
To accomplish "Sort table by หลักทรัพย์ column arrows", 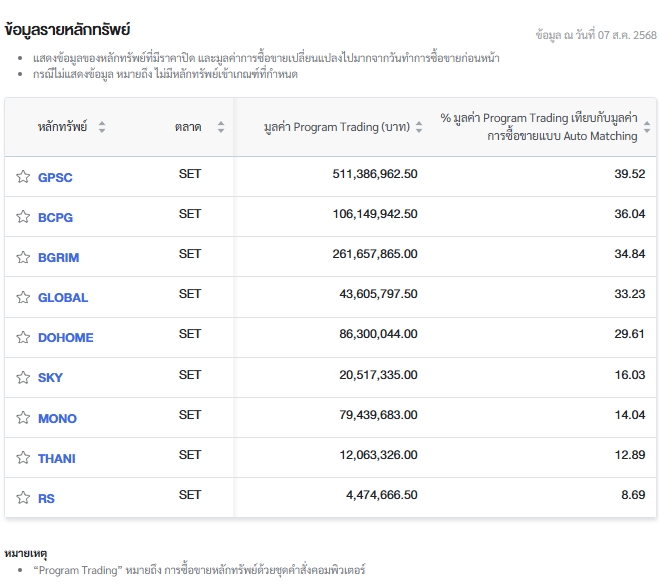I will (x=102, y=127).
